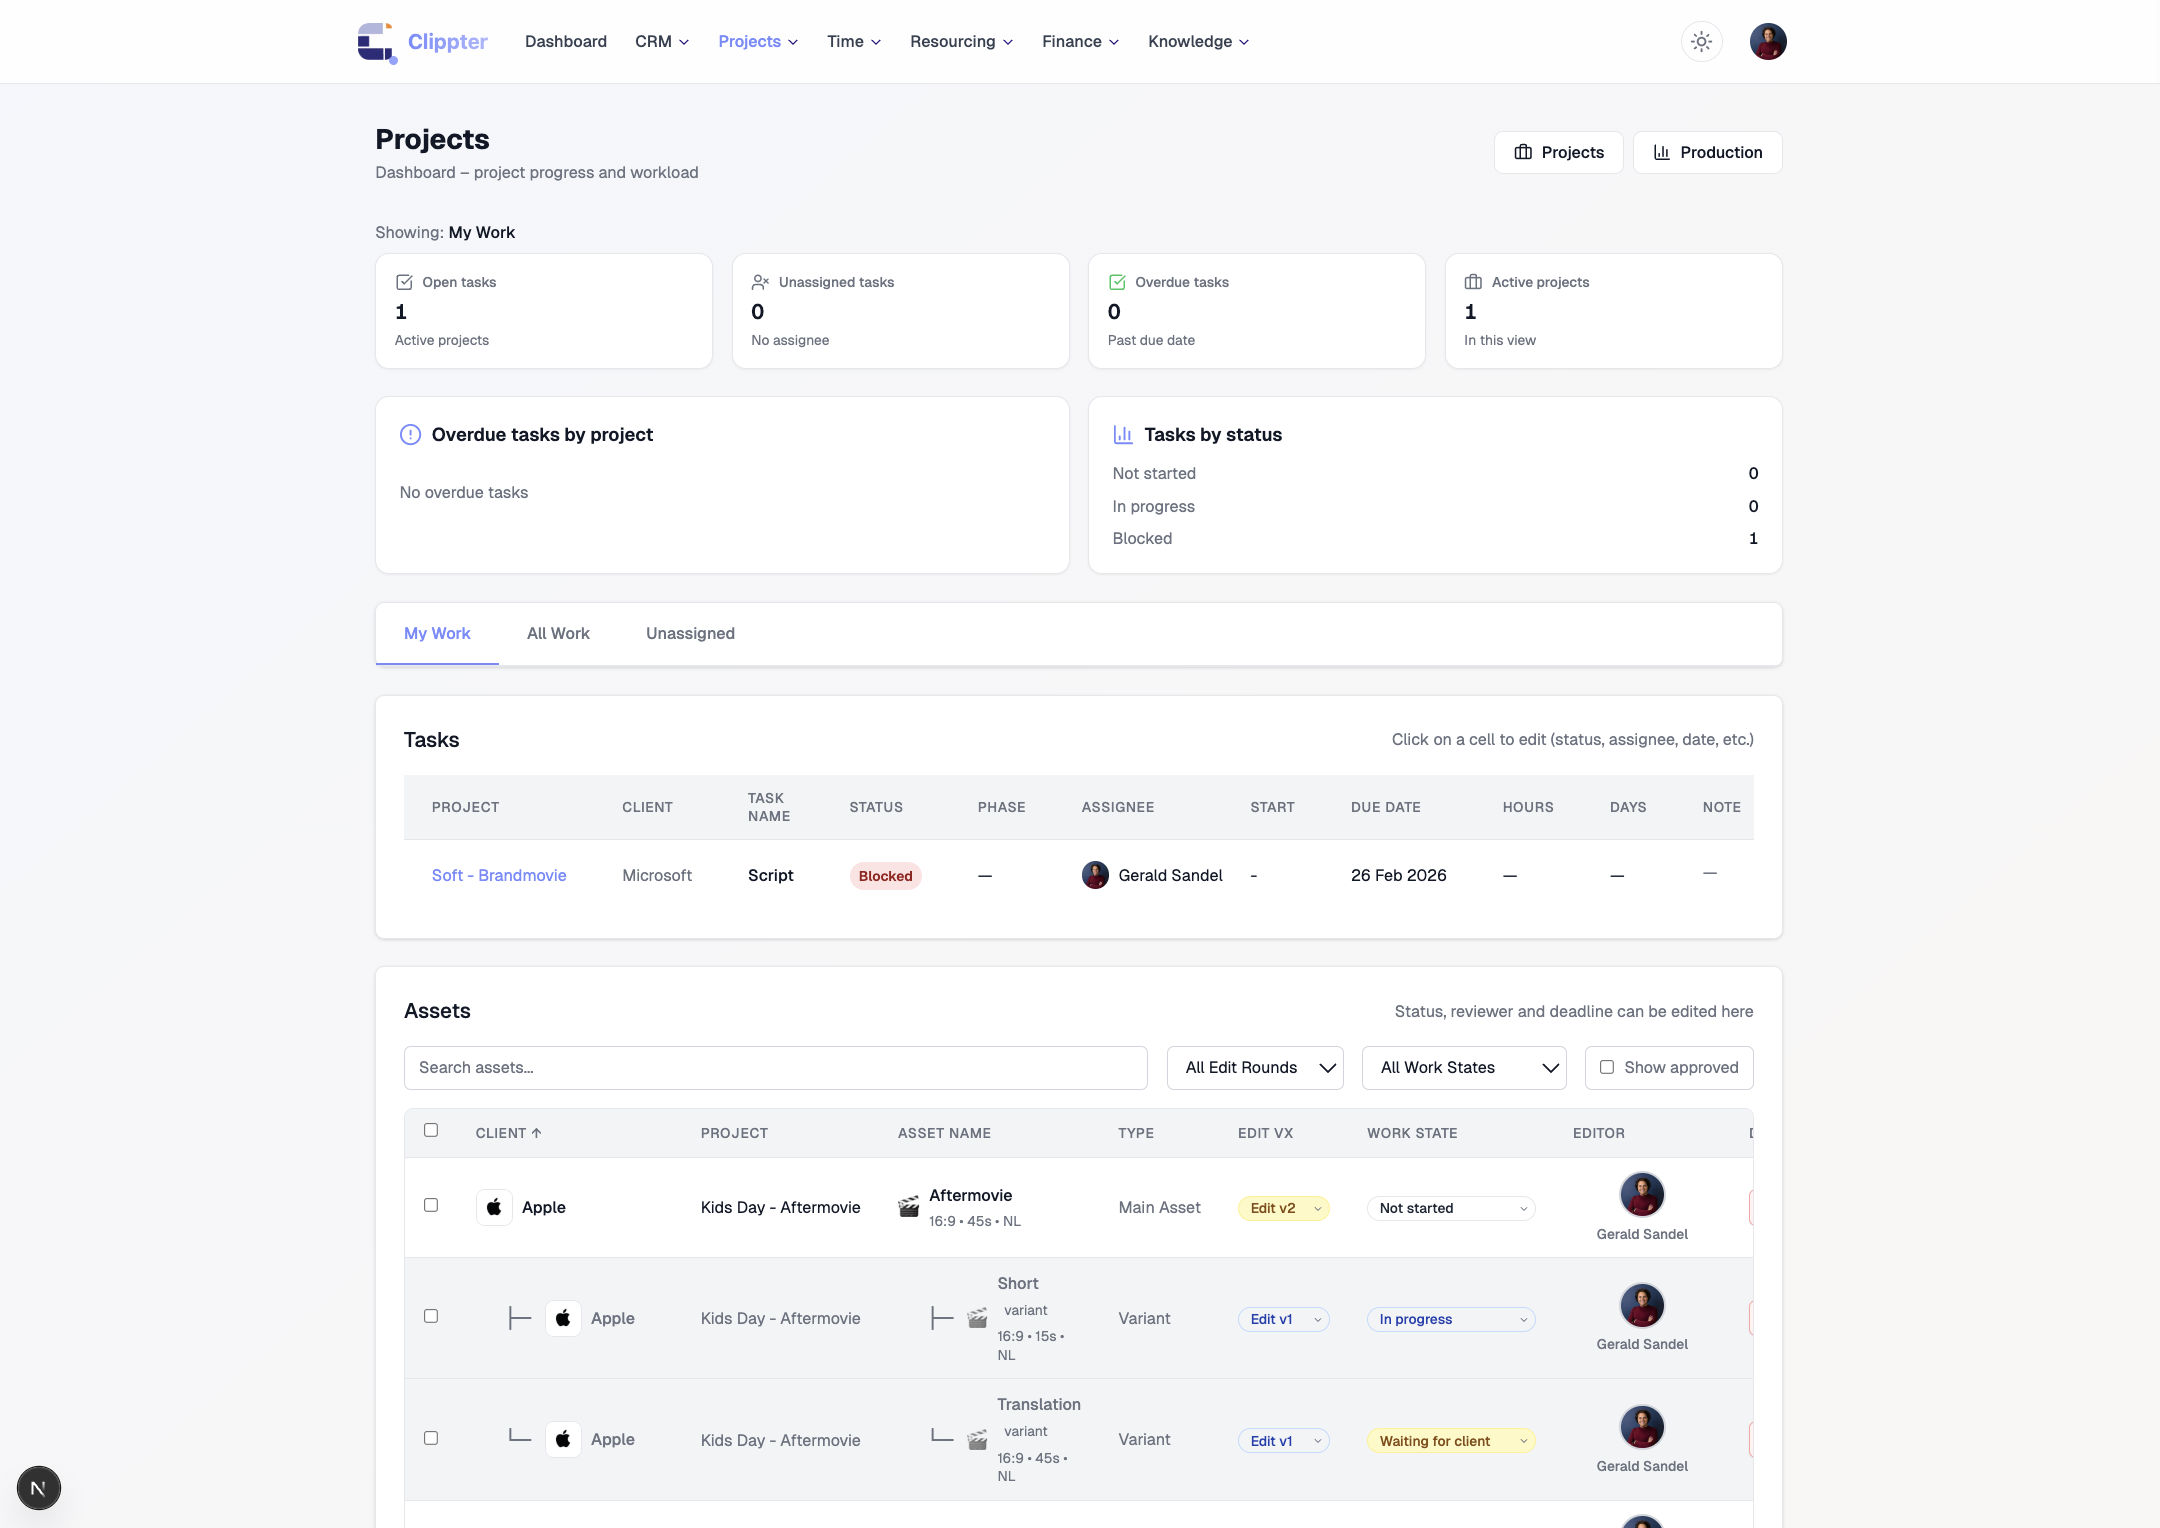Image resolution: width=2160 pixels, height=1528 pixels.
Task: Enable the Show approved checkbox
Action: coord(1606,1067)
